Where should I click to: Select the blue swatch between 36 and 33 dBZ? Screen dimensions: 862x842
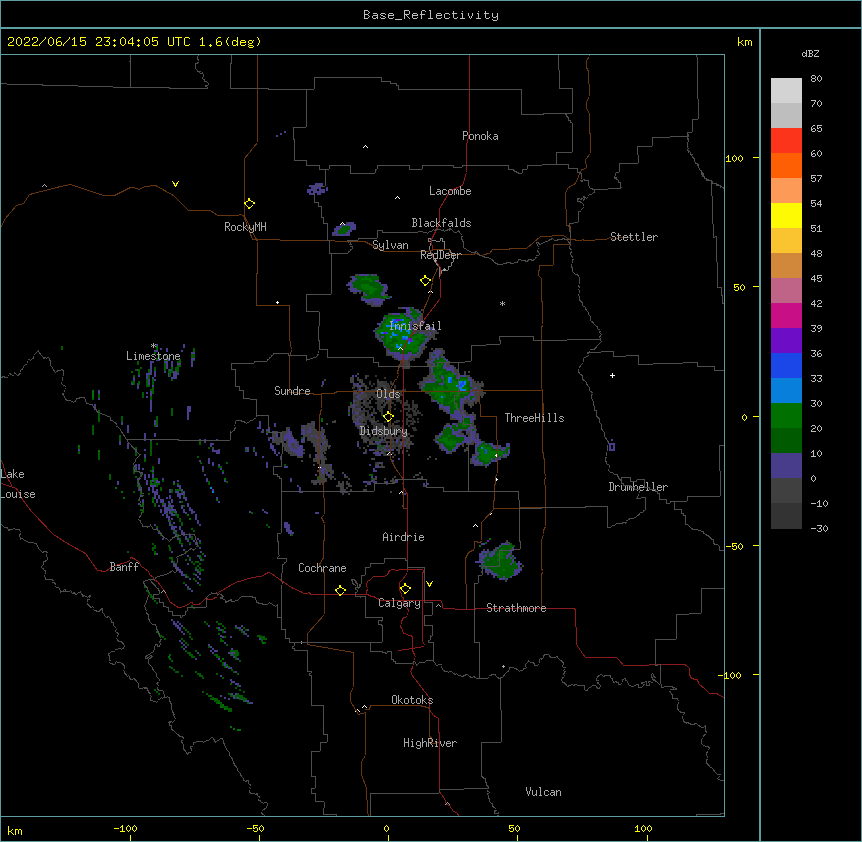click(786, 366)
